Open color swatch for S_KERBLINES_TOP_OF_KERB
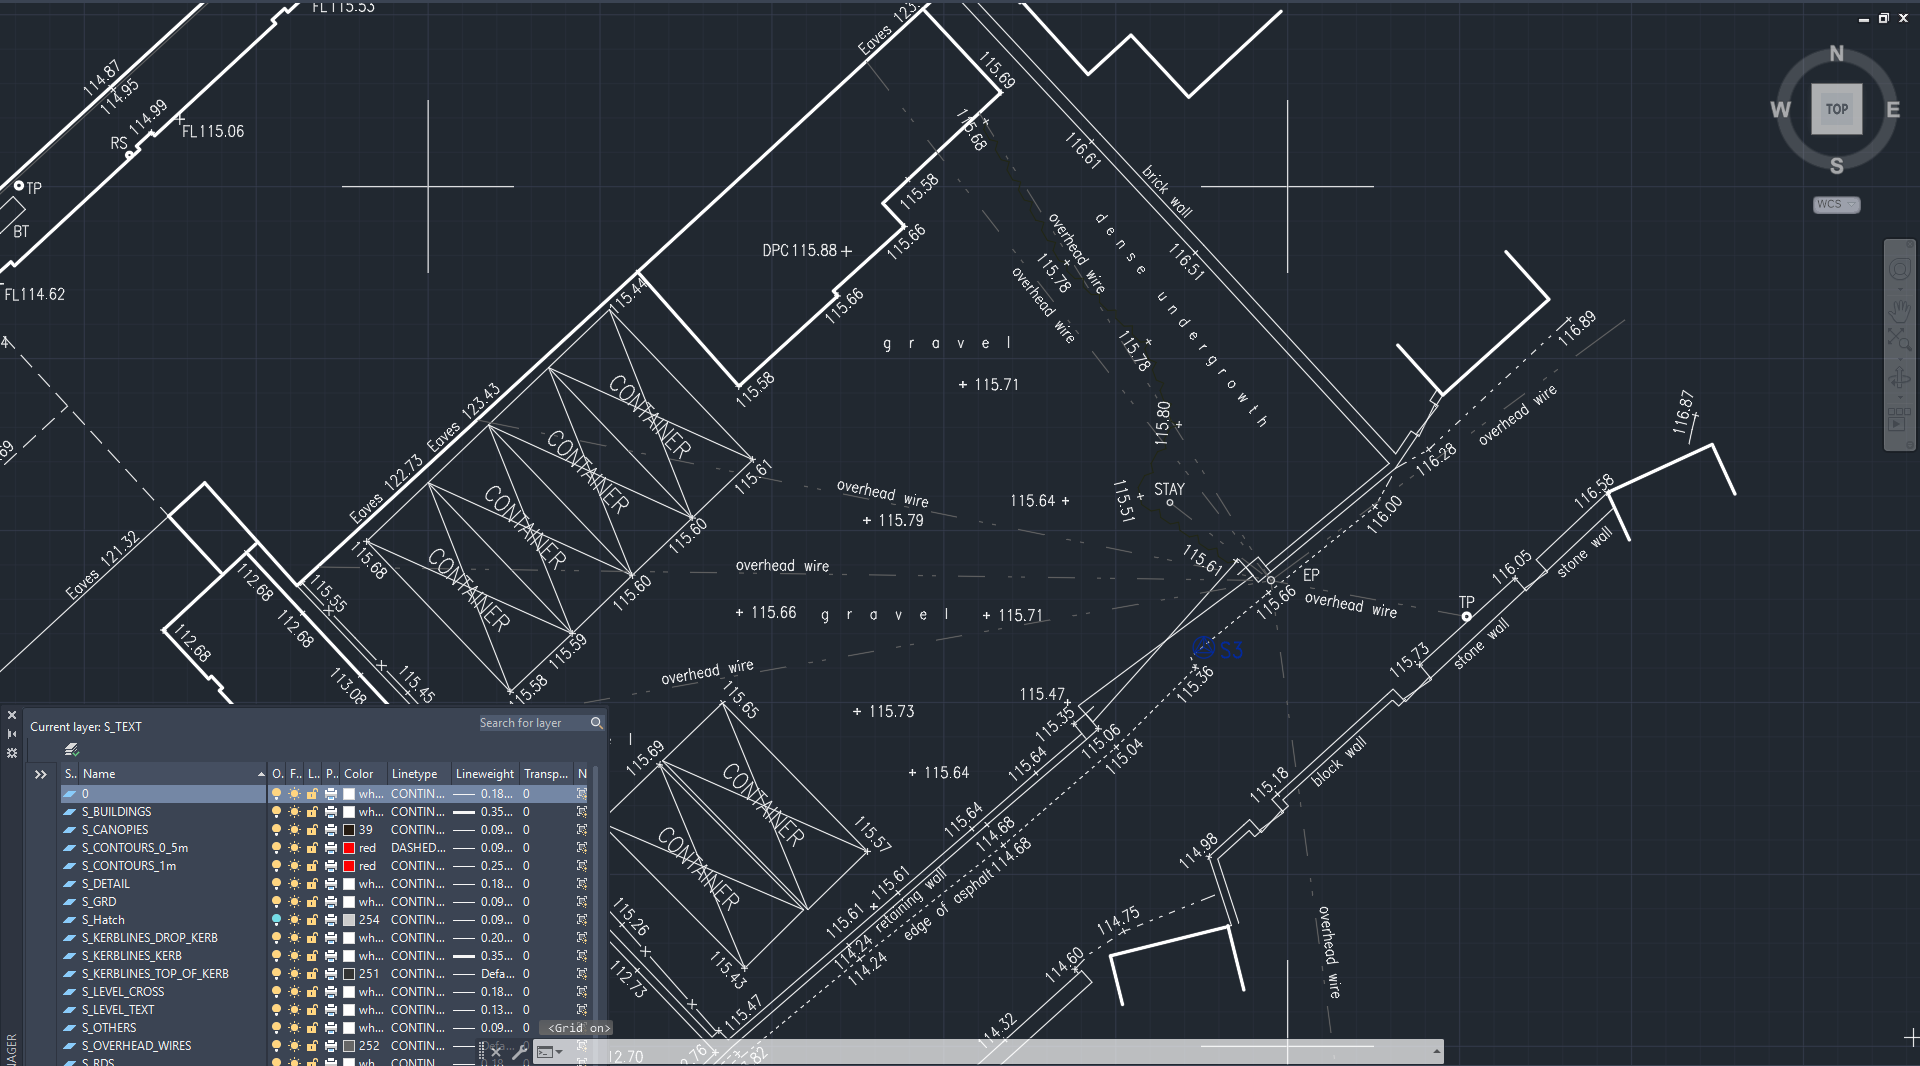 tap(349, 974)
